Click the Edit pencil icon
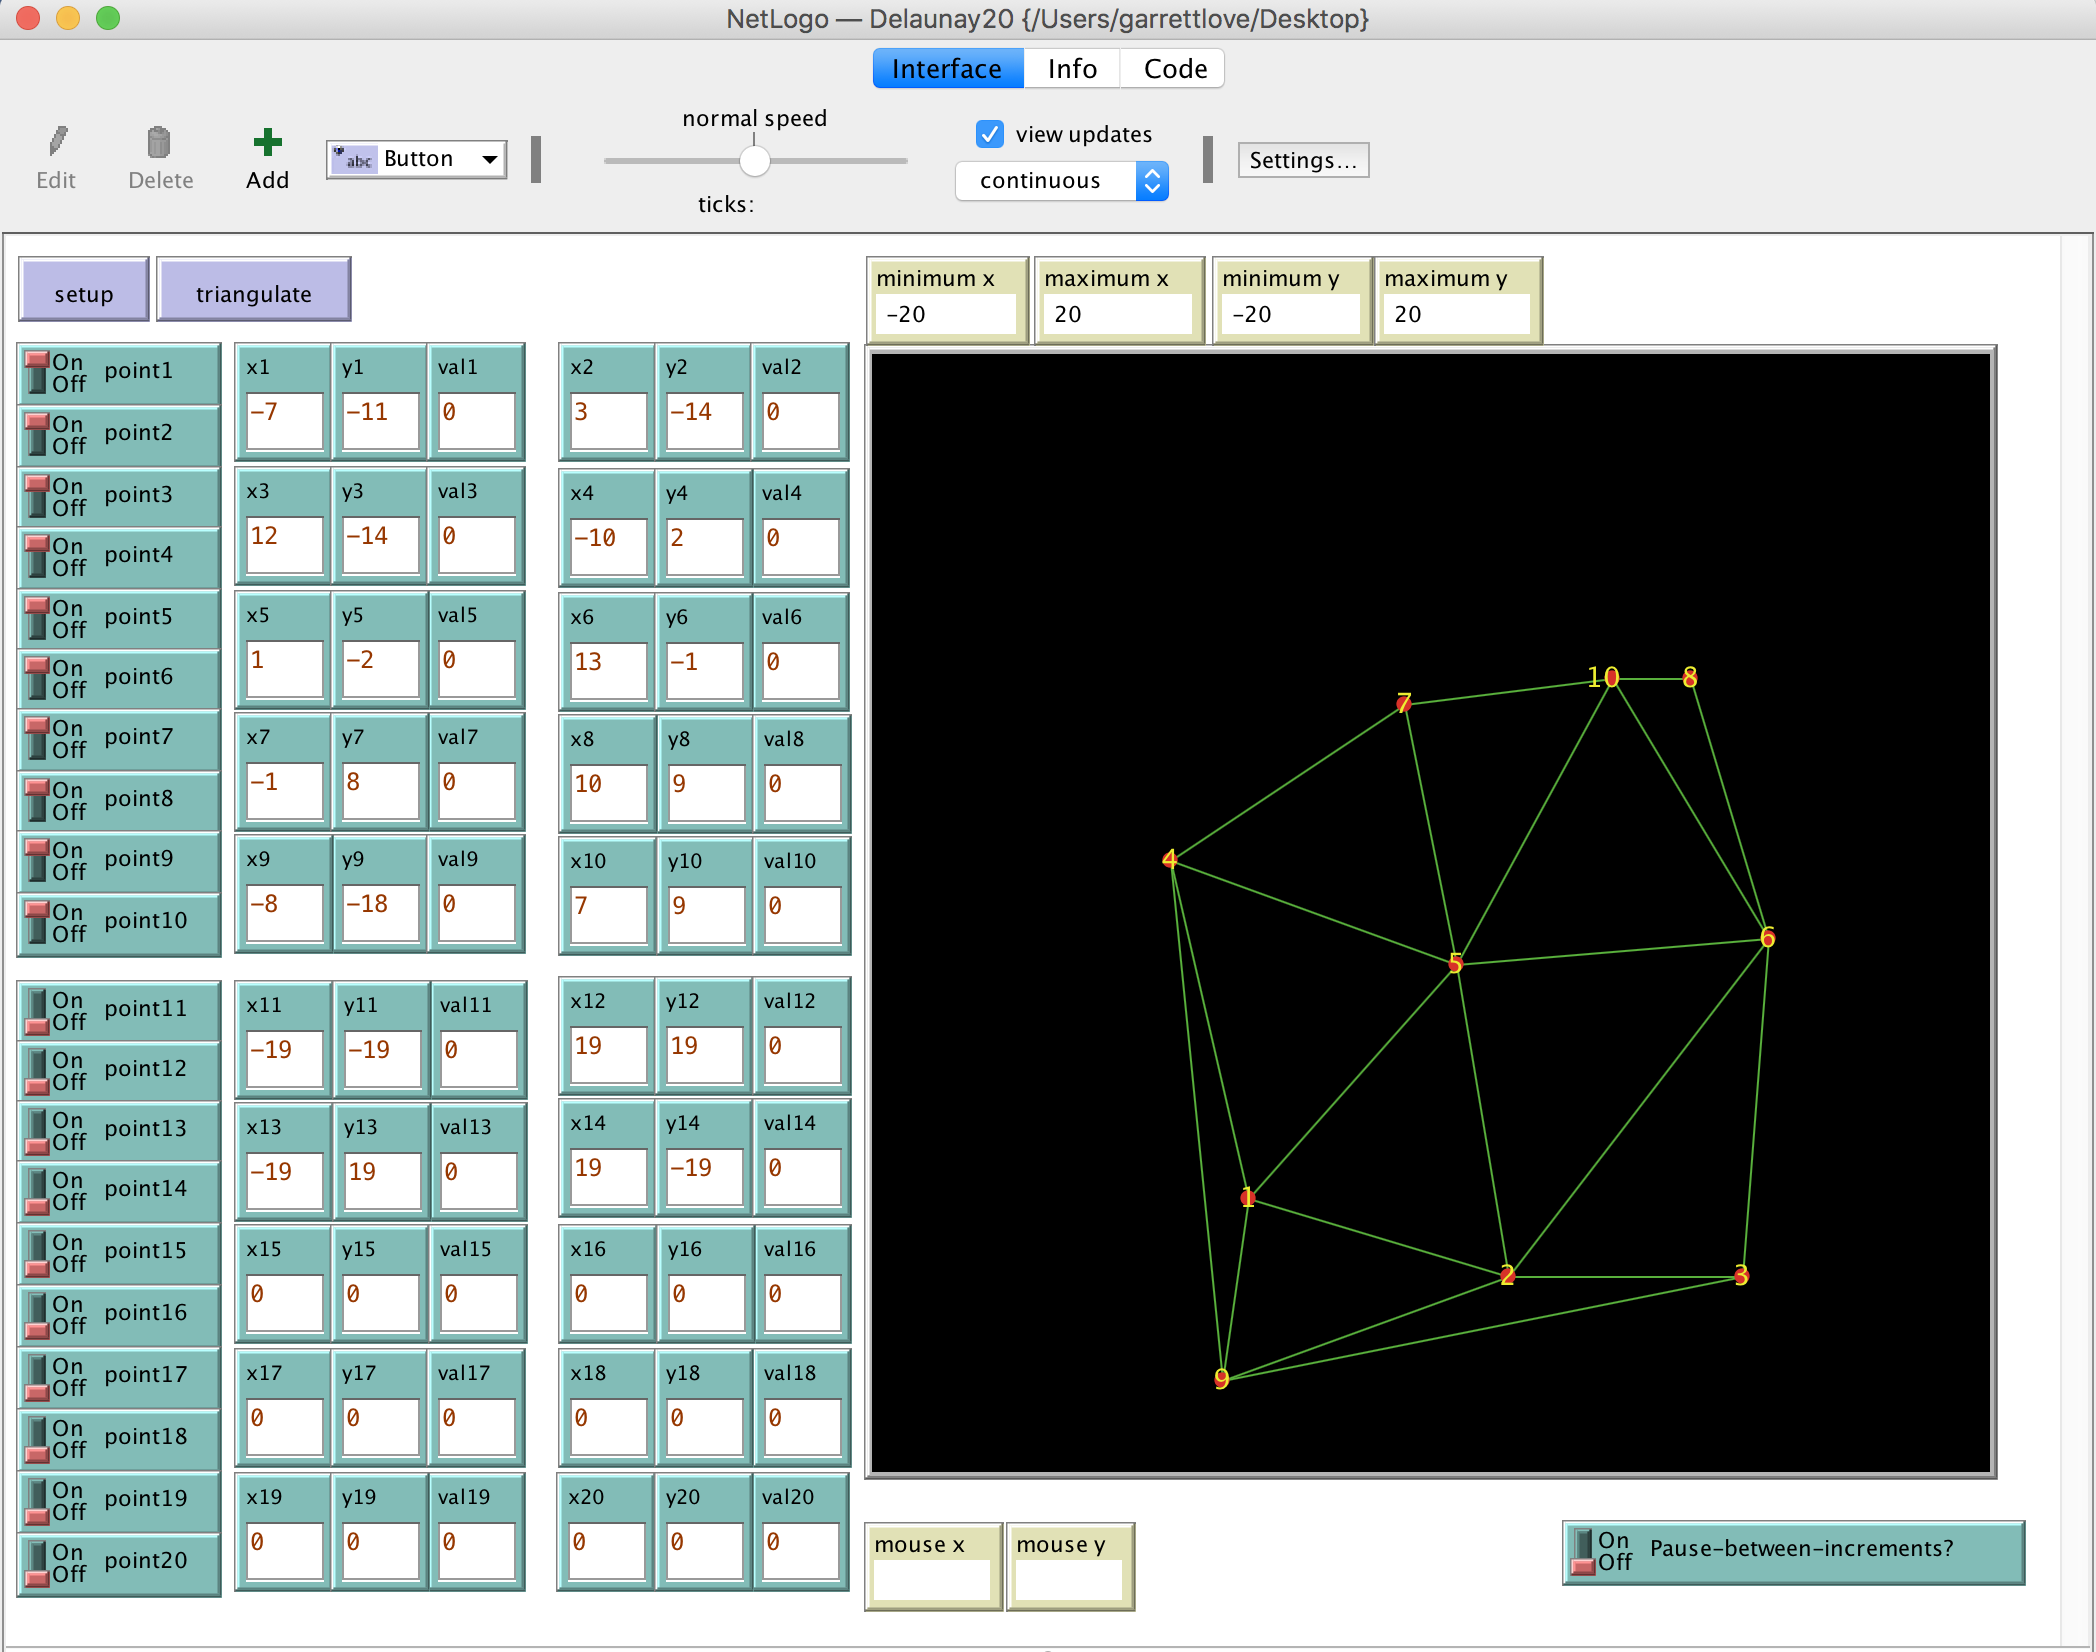Viewport: 2096px width, 1652px height. coord(57,142)
